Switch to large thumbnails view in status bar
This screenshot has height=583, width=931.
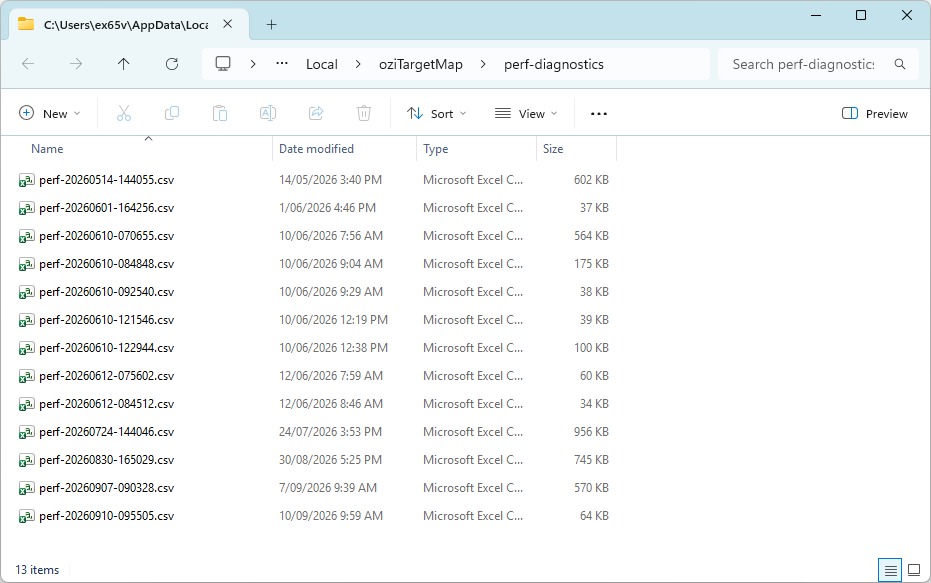[914, 571]
